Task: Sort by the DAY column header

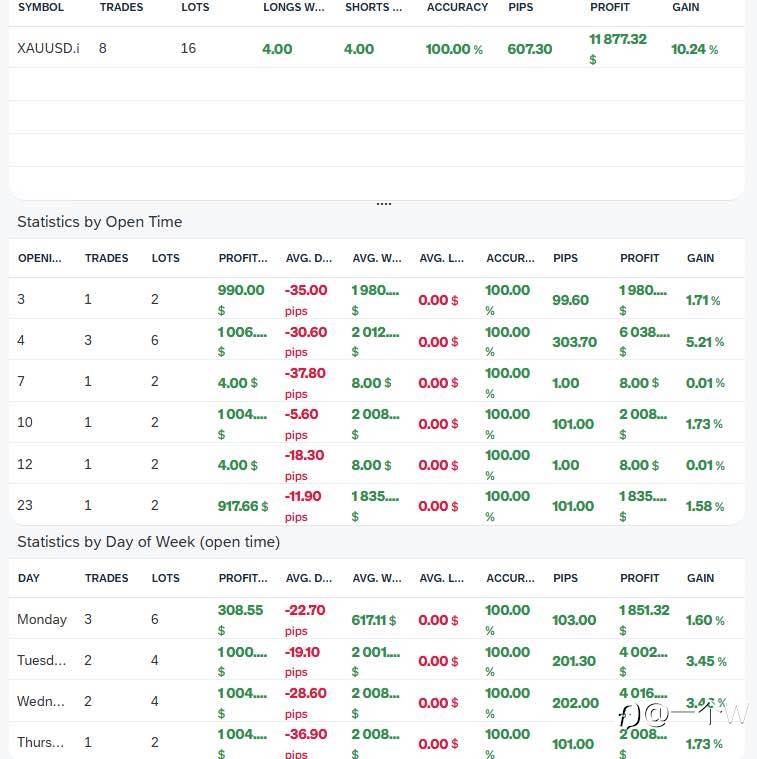Action: [29, 578]
